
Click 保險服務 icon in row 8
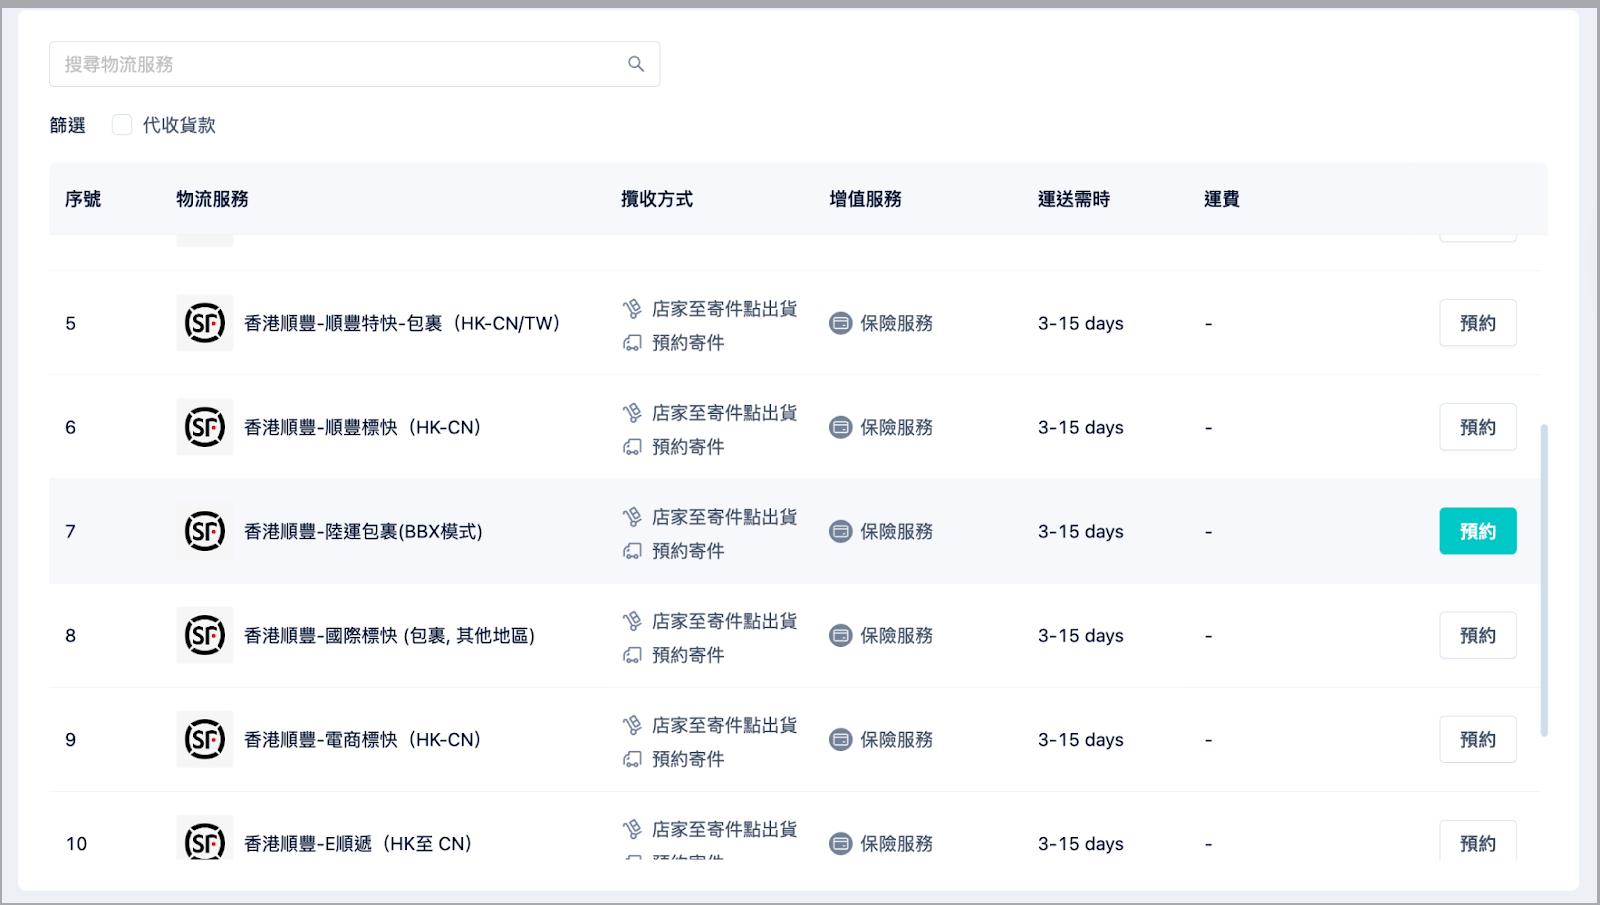click(841, 635)
